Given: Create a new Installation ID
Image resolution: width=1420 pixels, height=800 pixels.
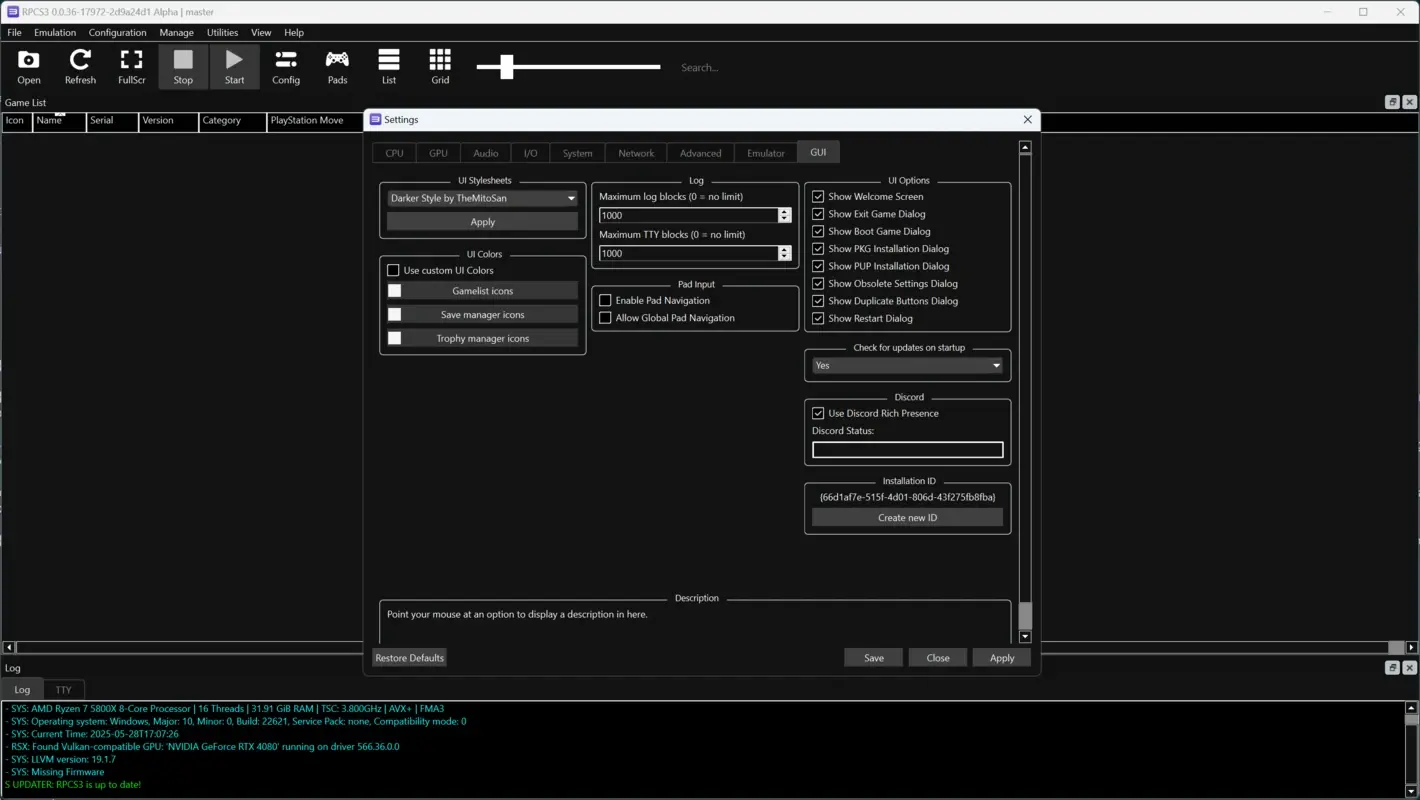Looking at the screenshot, I should (x=906, y=517).
